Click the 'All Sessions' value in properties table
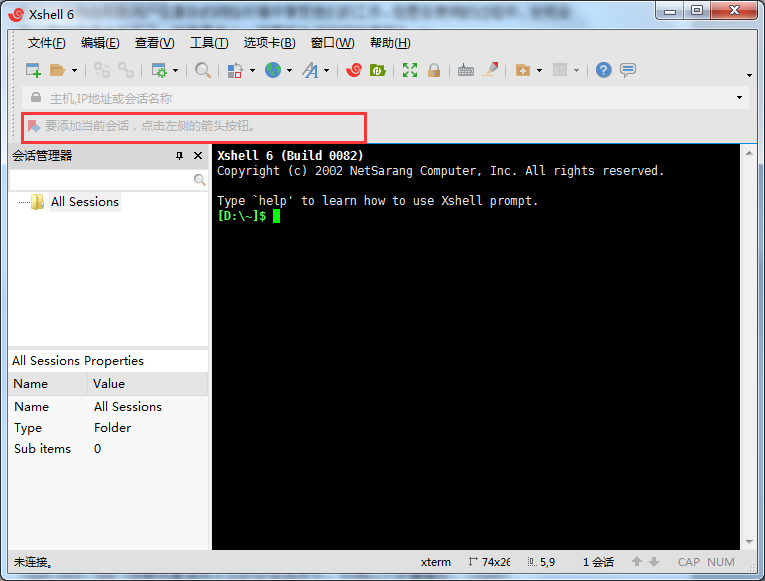Image resolution: width=765 pixels, height=581 pixels. click(128, 407)
